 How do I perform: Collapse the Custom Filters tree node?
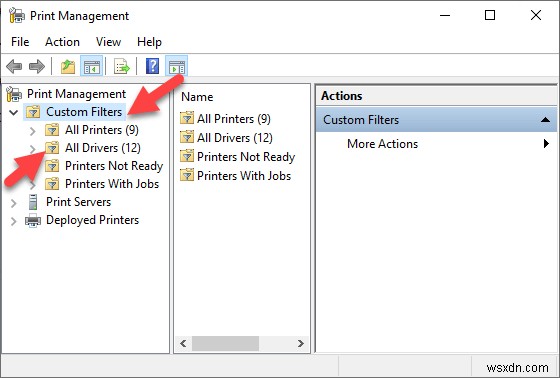(14, 113)
